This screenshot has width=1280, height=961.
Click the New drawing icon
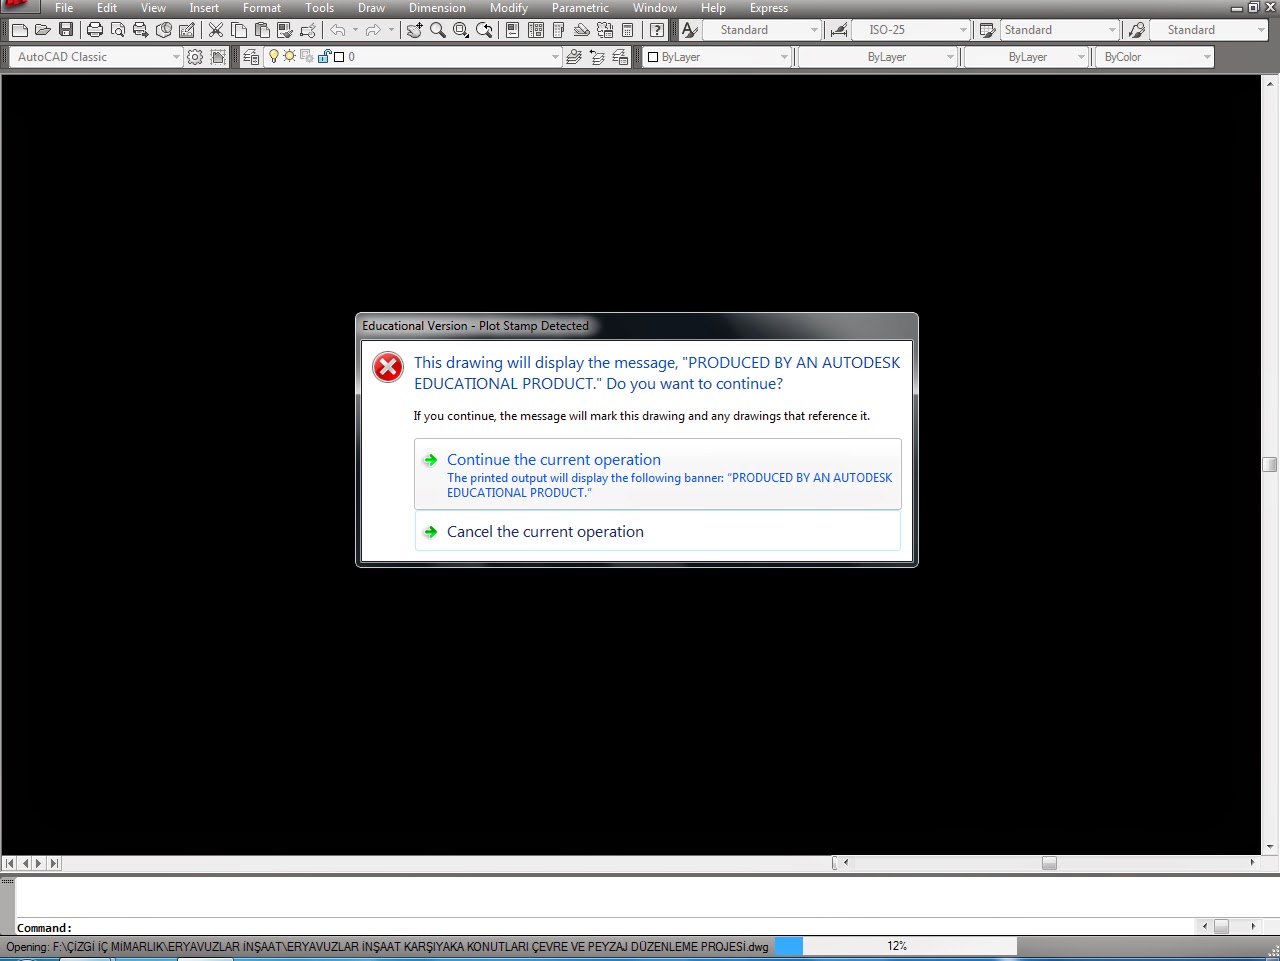(19, 30)
